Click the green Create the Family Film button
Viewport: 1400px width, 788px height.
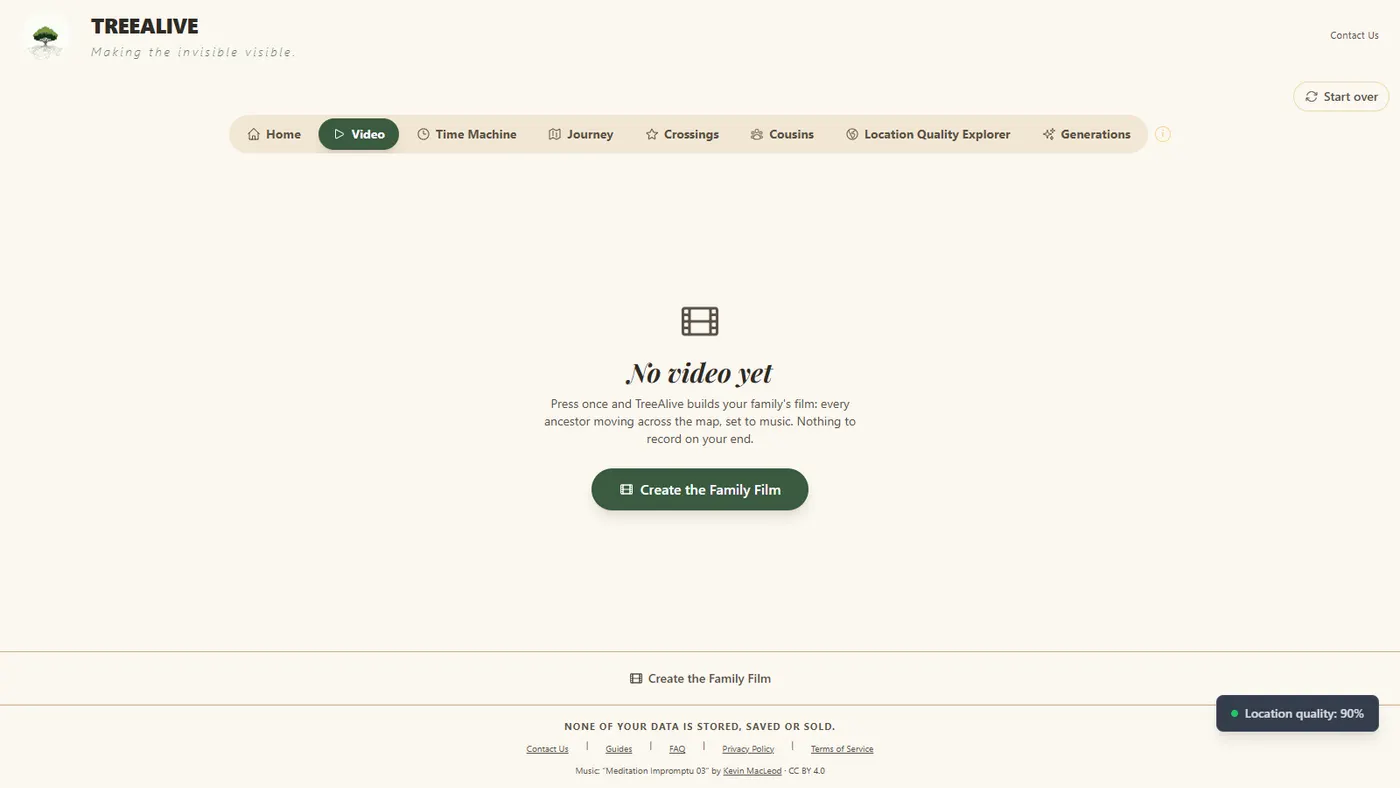pos(700,489)
